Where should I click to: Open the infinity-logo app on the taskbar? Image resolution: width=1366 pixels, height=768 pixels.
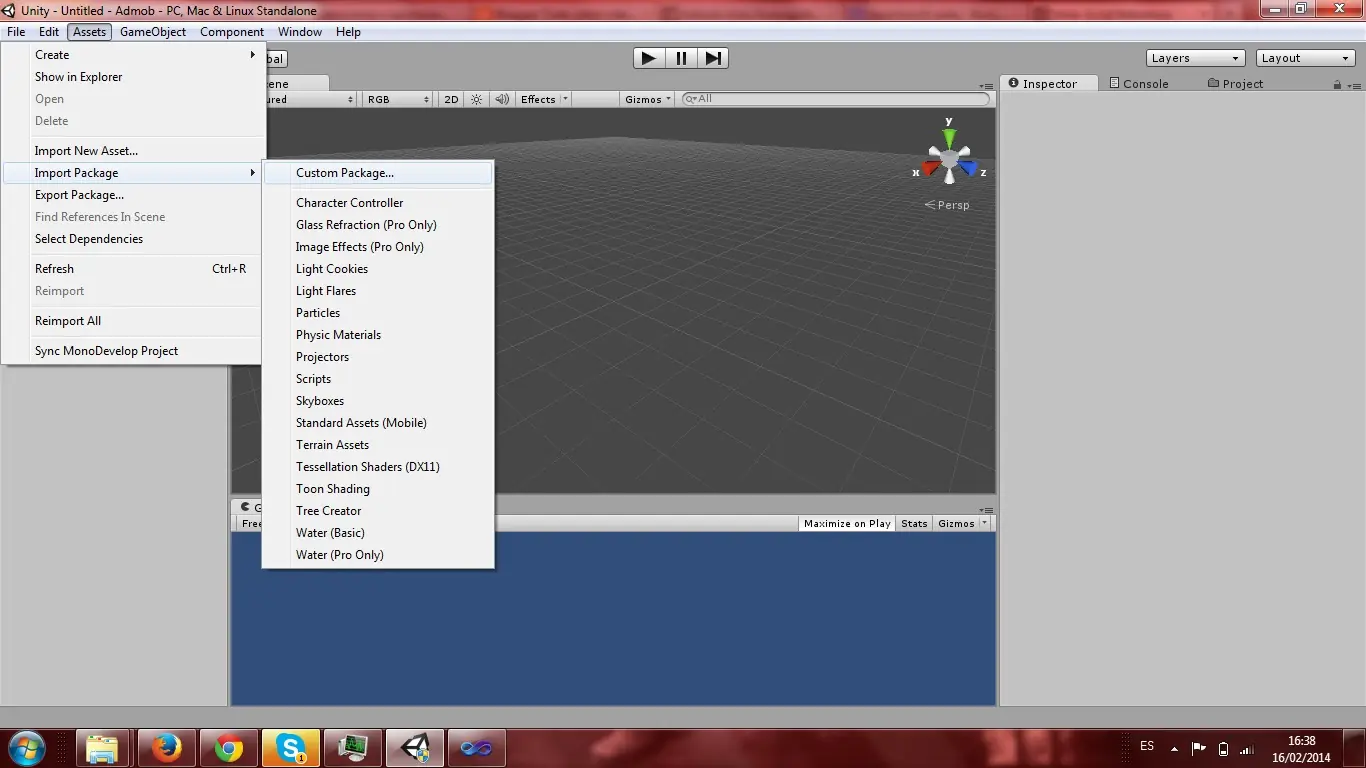point(477,748)
